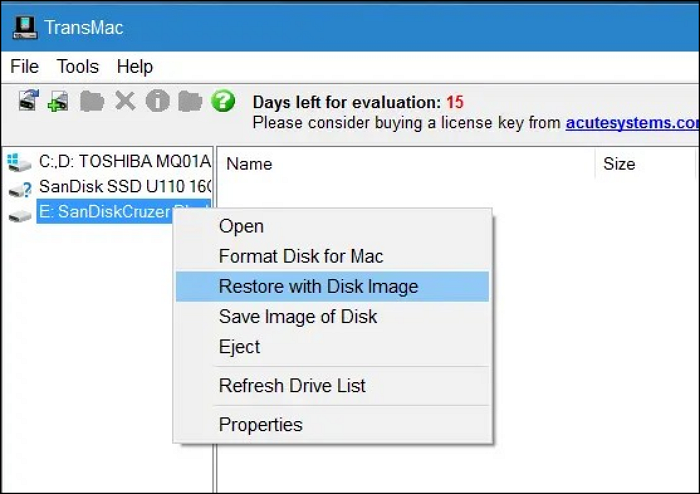700x494 pixels.
Task: Click the TransMac app icon in title bar
Action: point(24,26)
